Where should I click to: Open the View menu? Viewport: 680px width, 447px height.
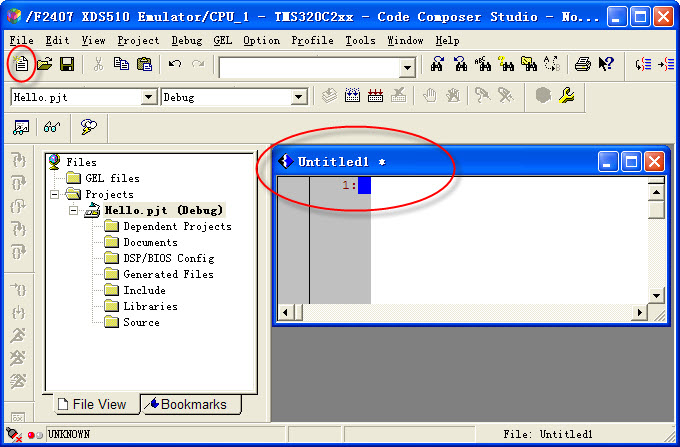point(93,40)
